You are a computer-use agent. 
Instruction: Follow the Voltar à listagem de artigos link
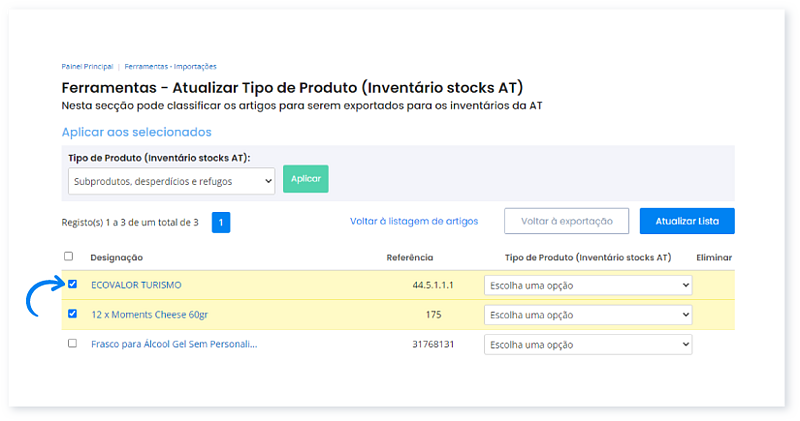(x=414, y=221)
